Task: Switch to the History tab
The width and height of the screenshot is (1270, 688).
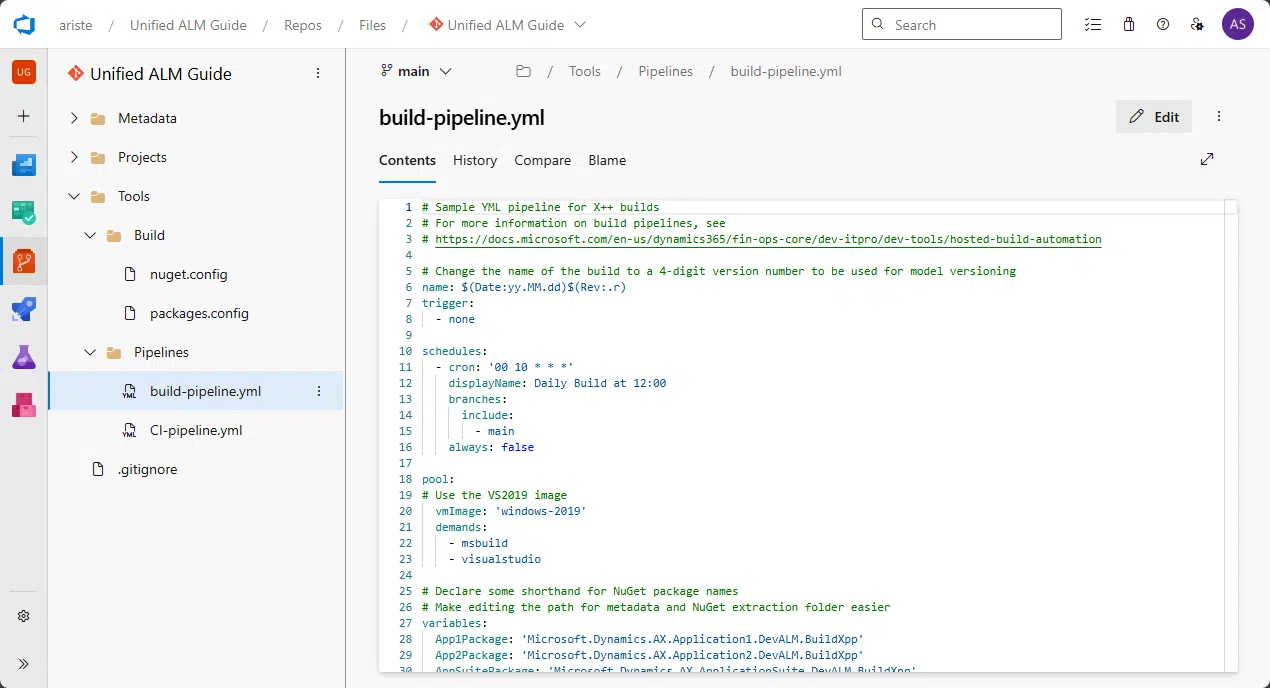Action: click(474, 160)
